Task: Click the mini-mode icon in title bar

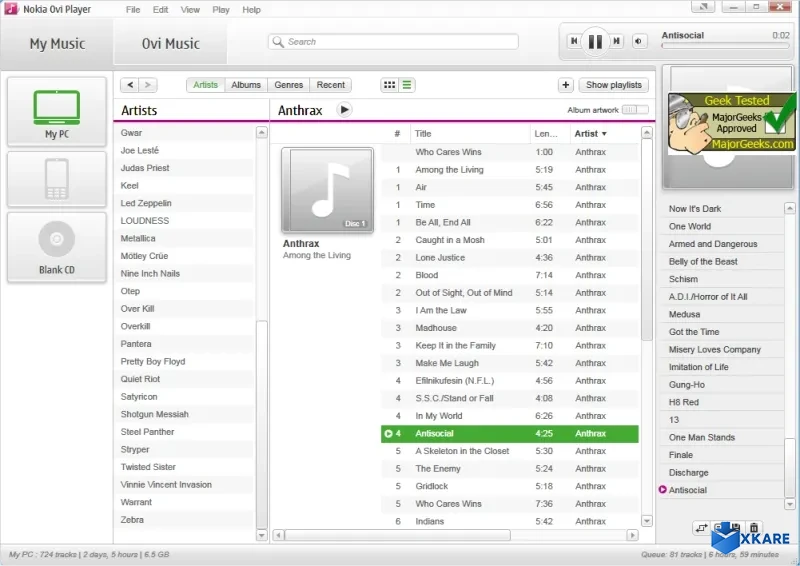Action: click(x=703, y=7)
